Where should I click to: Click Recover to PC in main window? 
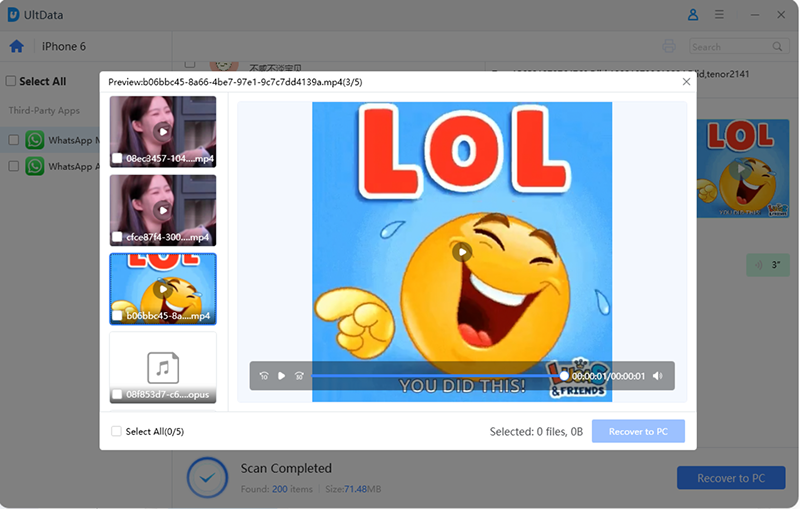click(731, 478)
